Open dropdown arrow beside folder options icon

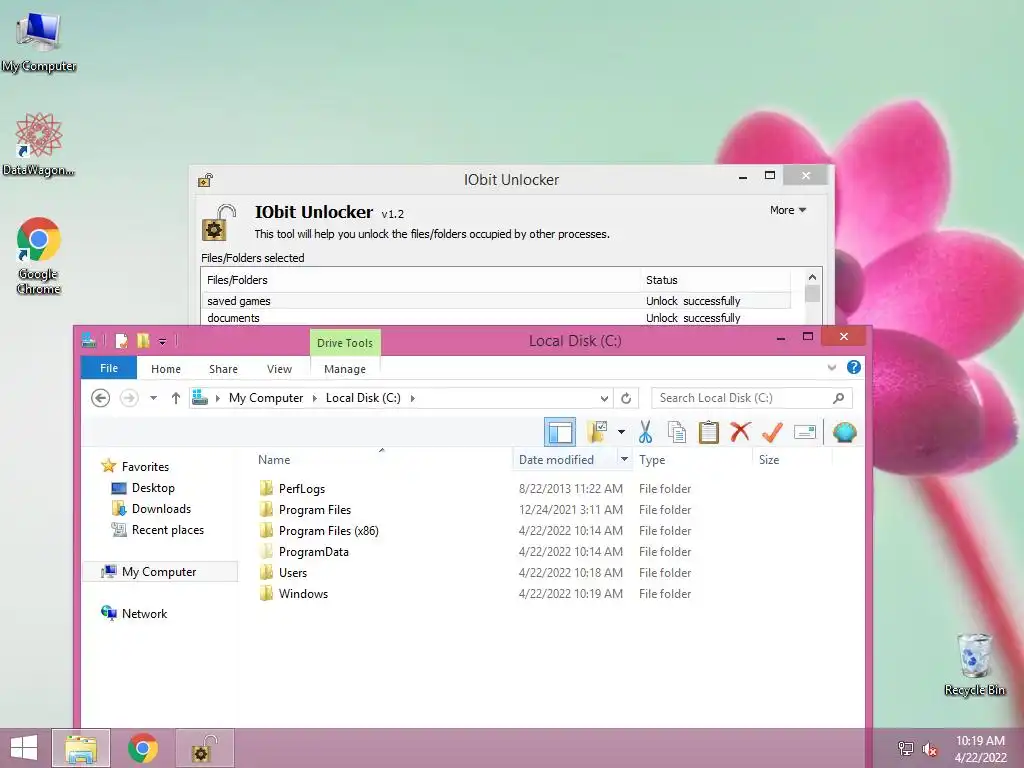[x=621, y=432]
